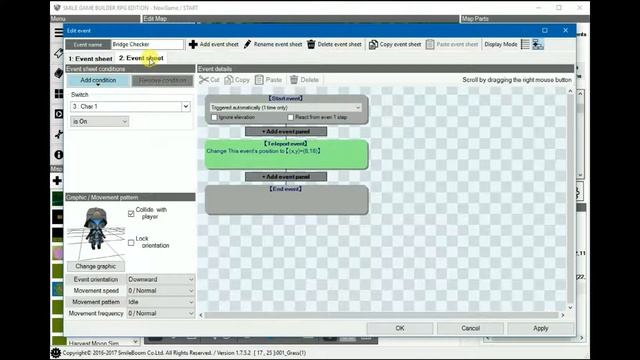Click the Add event sheet label
The height and width of the screenshot is (360, 640).
tap(219, 44)
